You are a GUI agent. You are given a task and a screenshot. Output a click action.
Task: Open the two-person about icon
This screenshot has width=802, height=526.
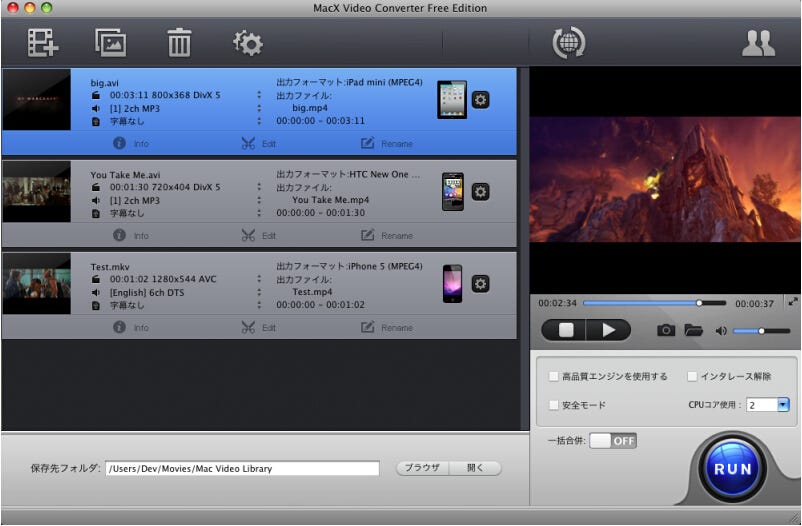point(759,43)
